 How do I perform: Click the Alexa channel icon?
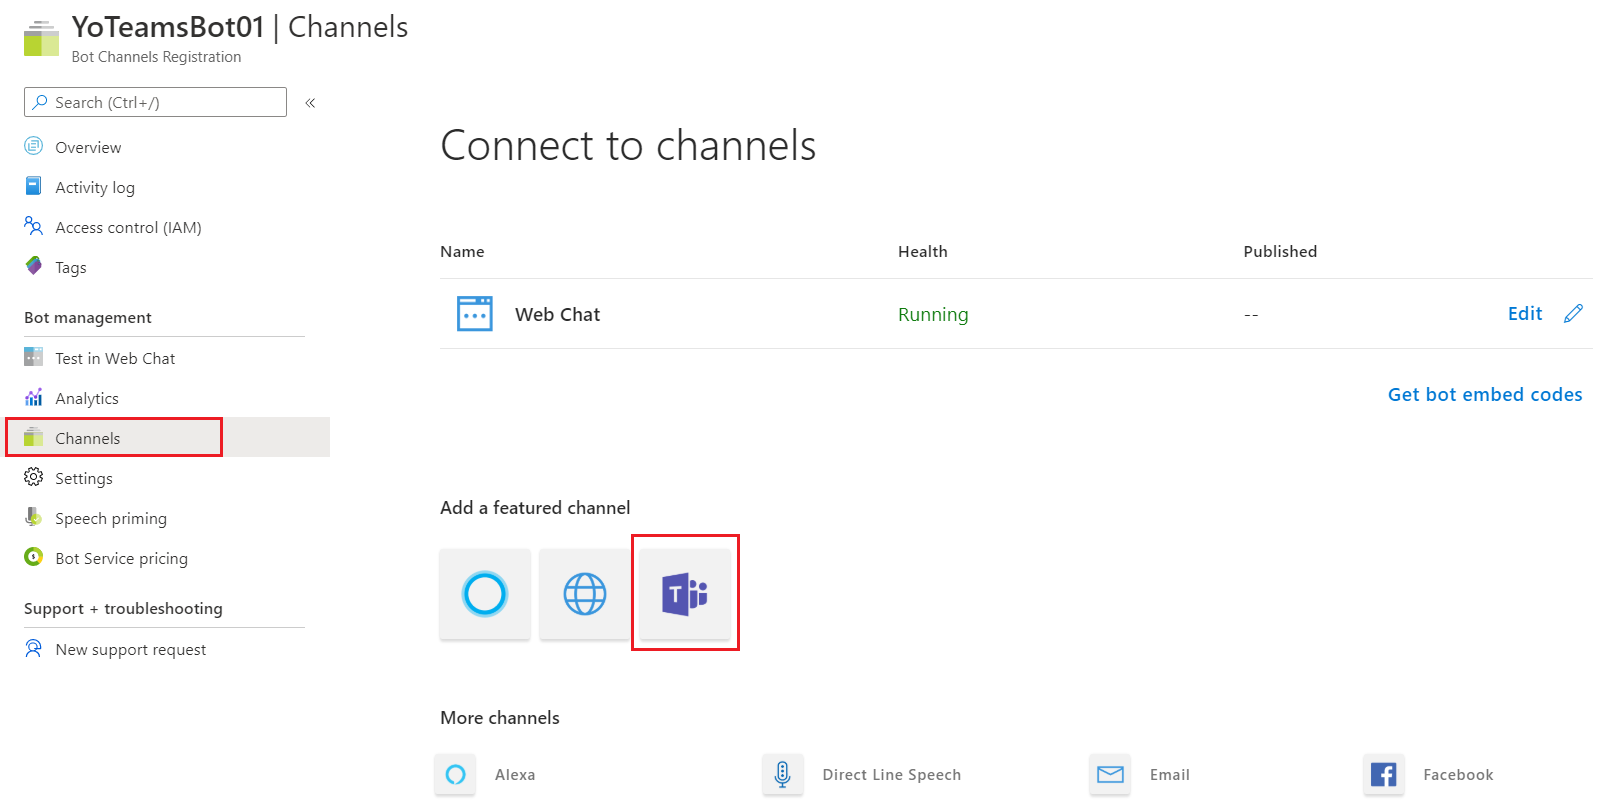455,775
